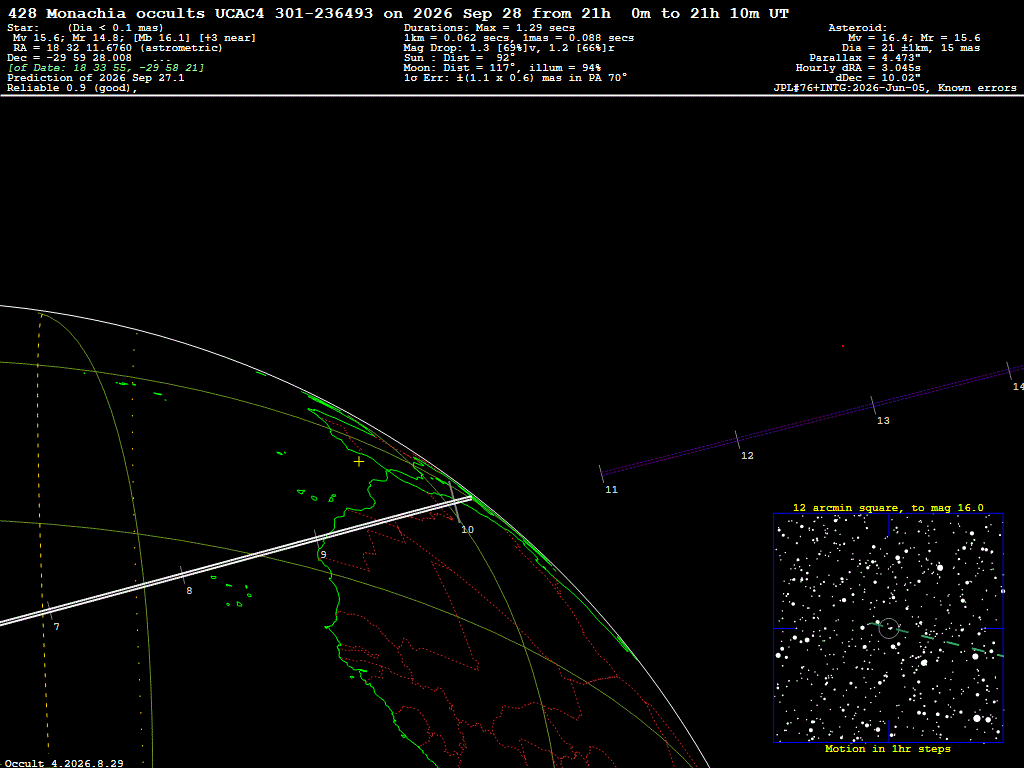
Task: Open the 12 arcmin star field inset
Action: click(x=888, y=628)
